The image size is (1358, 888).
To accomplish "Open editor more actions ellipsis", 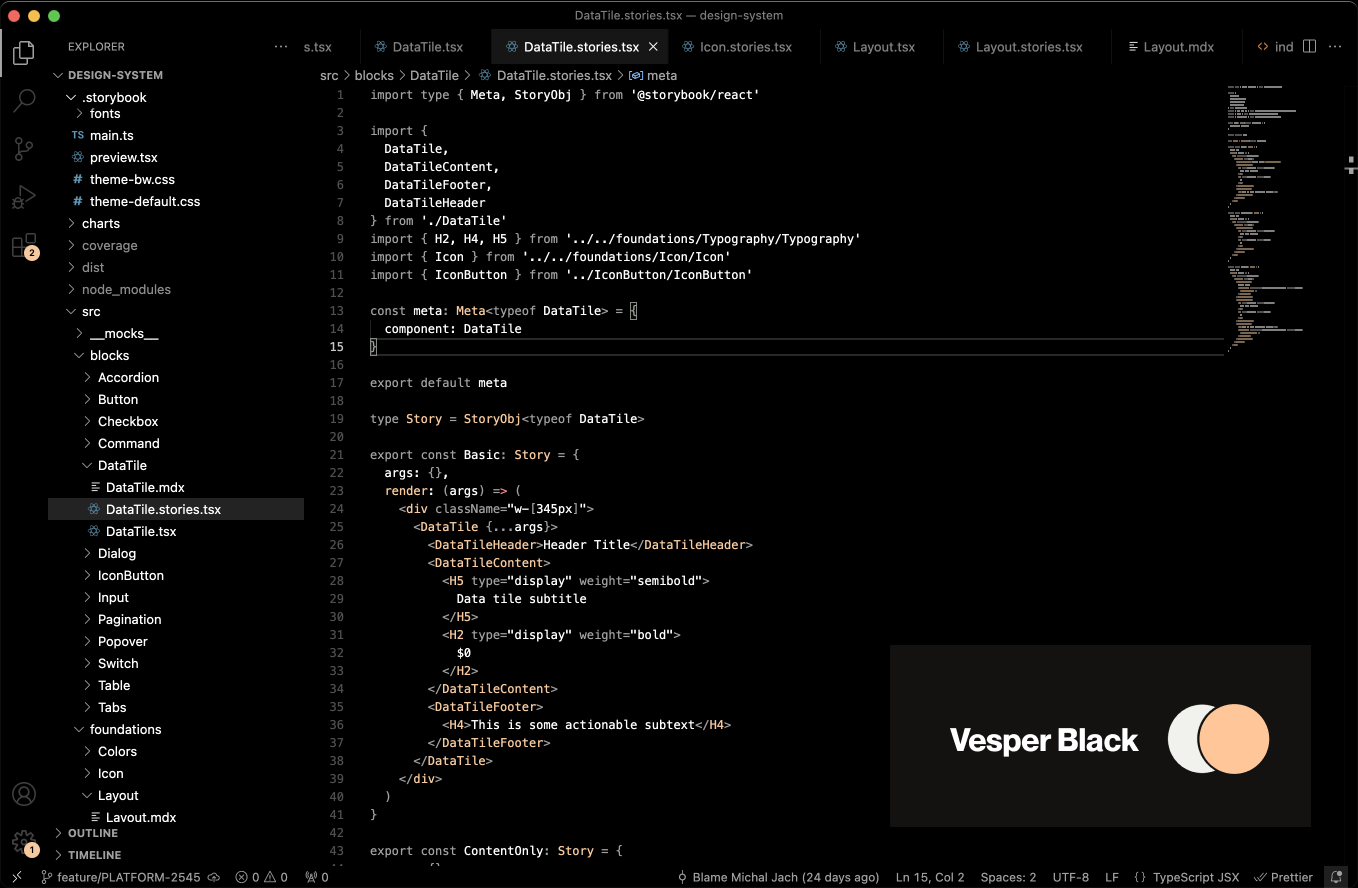I will (1336, 47).
